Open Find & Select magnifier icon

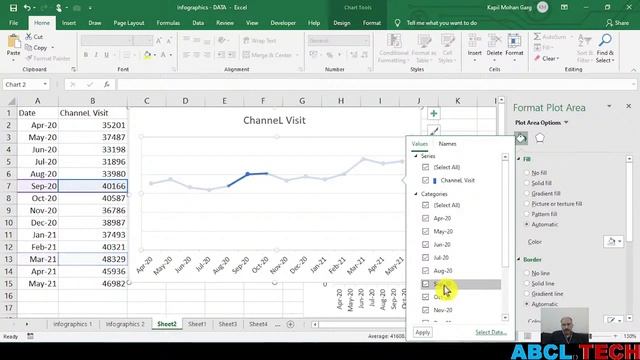point(605,40)
